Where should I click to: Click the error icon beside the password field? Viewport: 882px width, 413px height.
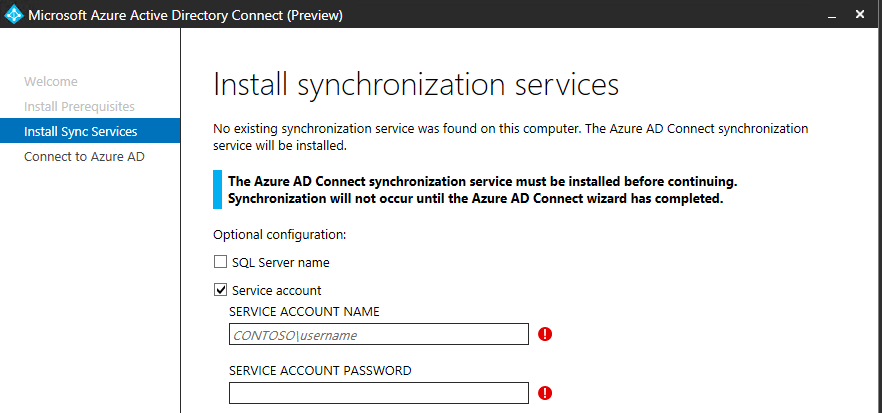click(545, 393)
